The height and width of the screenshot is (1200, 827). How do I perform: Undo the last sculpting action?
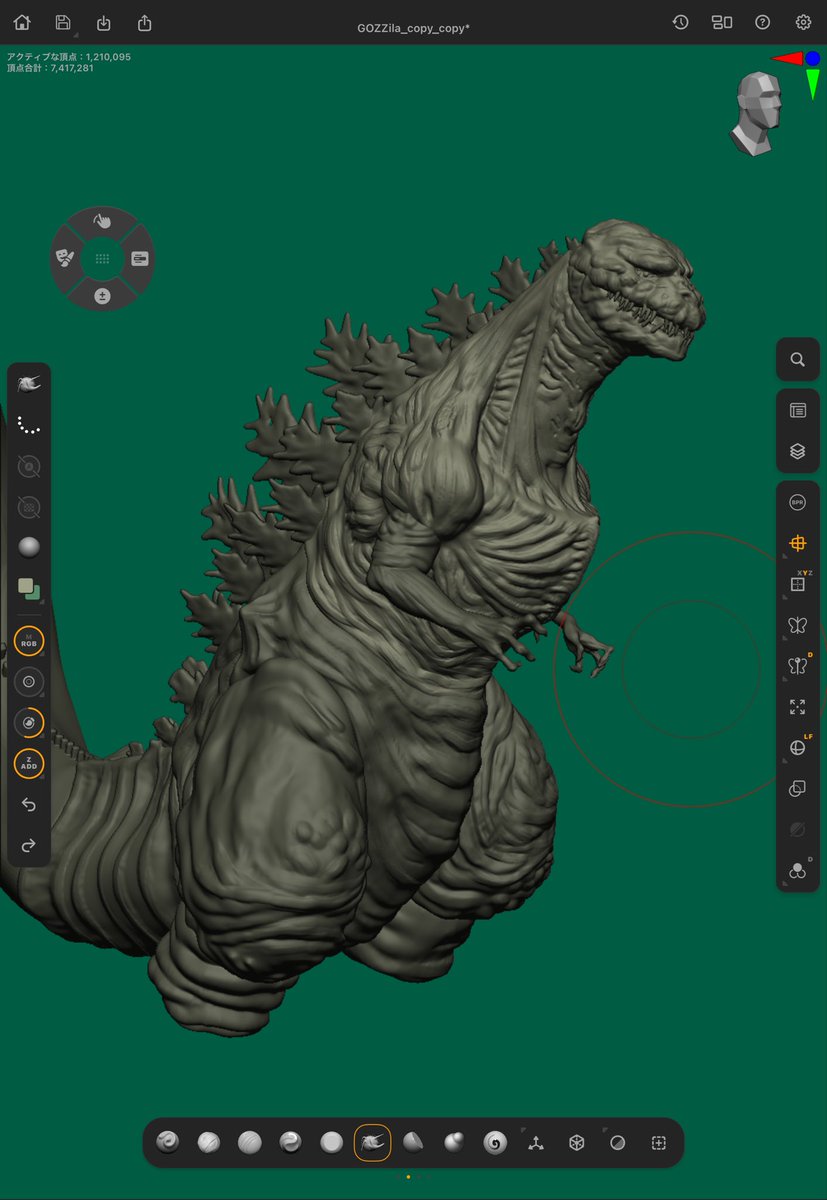28,804
